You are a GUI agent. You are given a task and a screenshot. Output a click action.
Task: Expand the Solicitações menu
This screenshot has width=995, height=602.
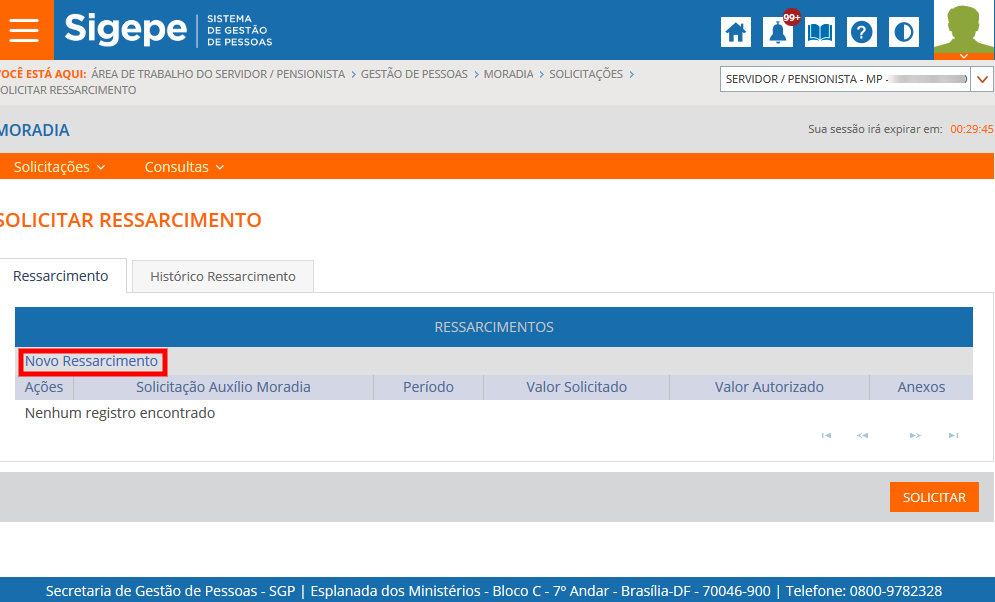(60, 167)
